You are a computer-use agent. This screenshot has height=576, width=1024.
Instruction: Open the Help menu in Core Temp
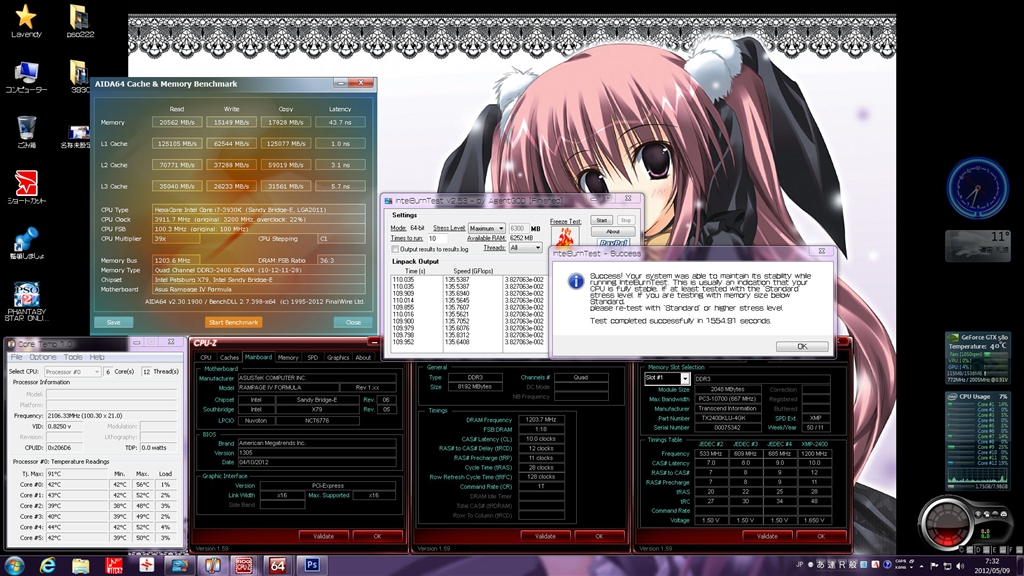tap(97, 357)
